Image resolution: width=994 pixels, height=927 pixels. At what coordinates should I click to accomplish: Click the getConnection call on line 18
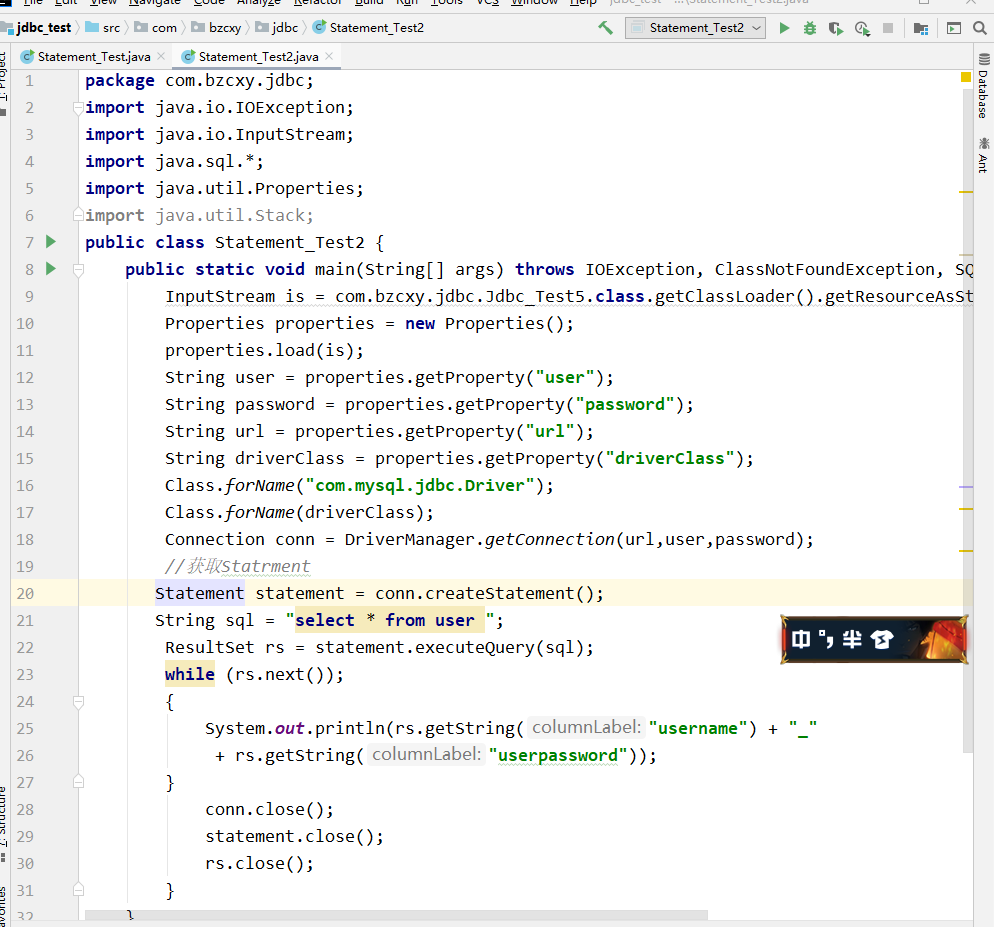549,540
